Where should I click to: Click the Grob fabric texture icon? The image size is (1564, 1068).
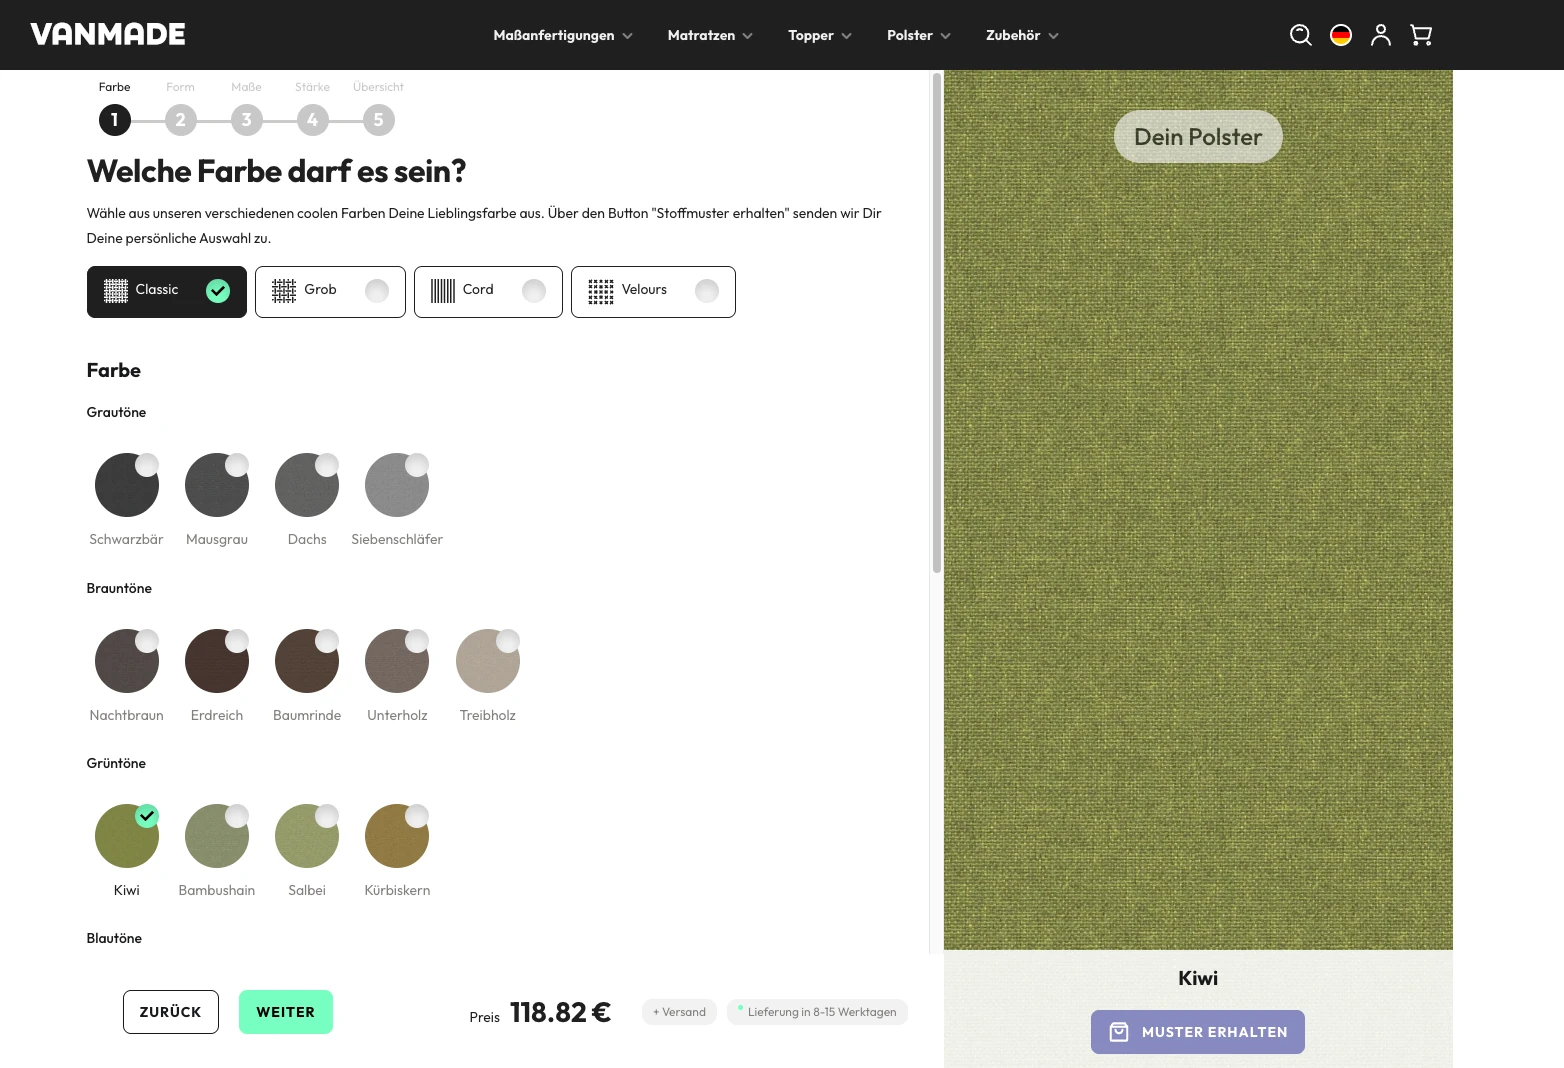click(x=284, y=291)
